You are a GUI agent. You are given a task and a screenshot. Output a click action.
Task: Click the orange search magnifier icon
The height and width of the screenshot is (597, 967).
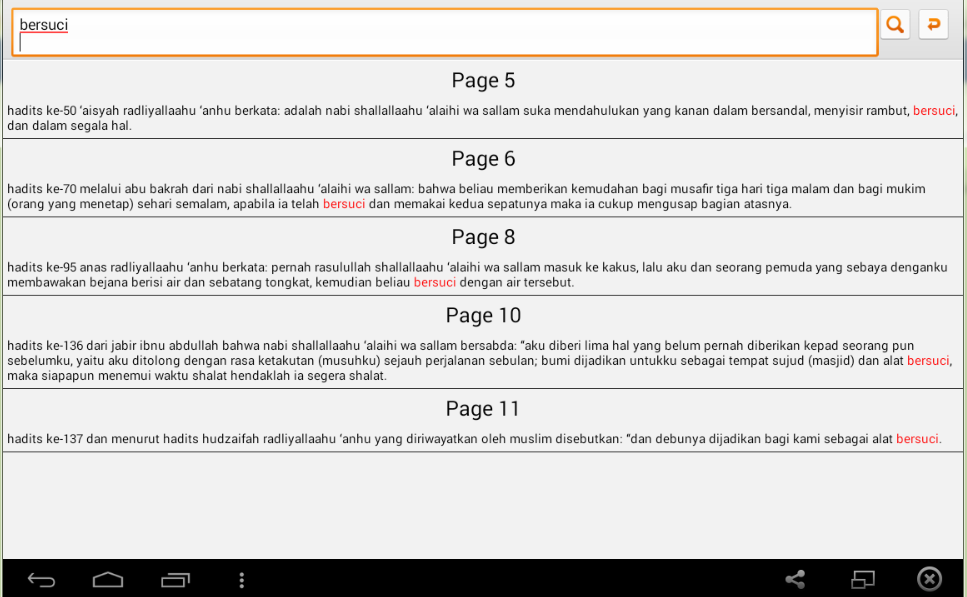895,25
